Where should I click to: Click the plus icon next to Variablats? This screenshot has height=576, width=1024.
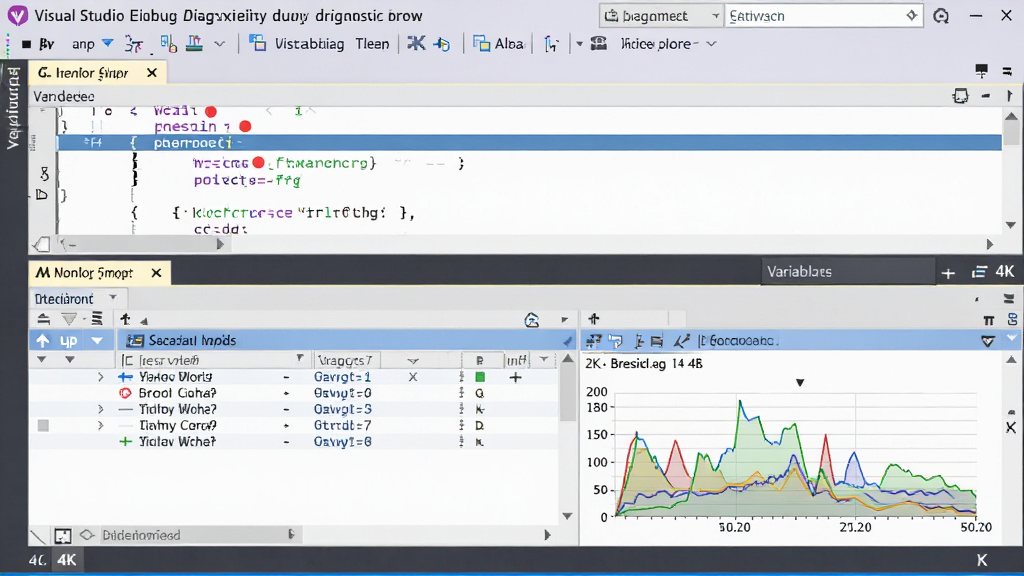point(948,273)
